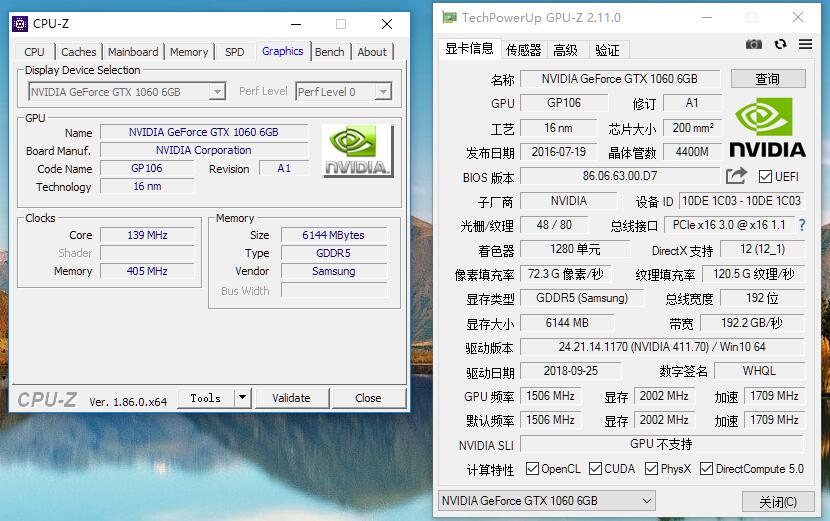Select the Graphics tab
Image resolution: width=830 pixels, height=521 pixels.
click(283, 51)
